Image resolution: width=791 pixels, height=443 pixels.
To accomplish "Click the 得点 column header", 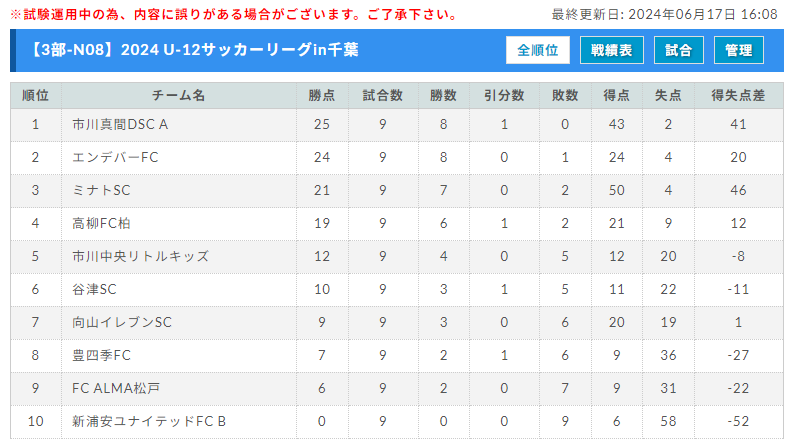I will 616,95.
